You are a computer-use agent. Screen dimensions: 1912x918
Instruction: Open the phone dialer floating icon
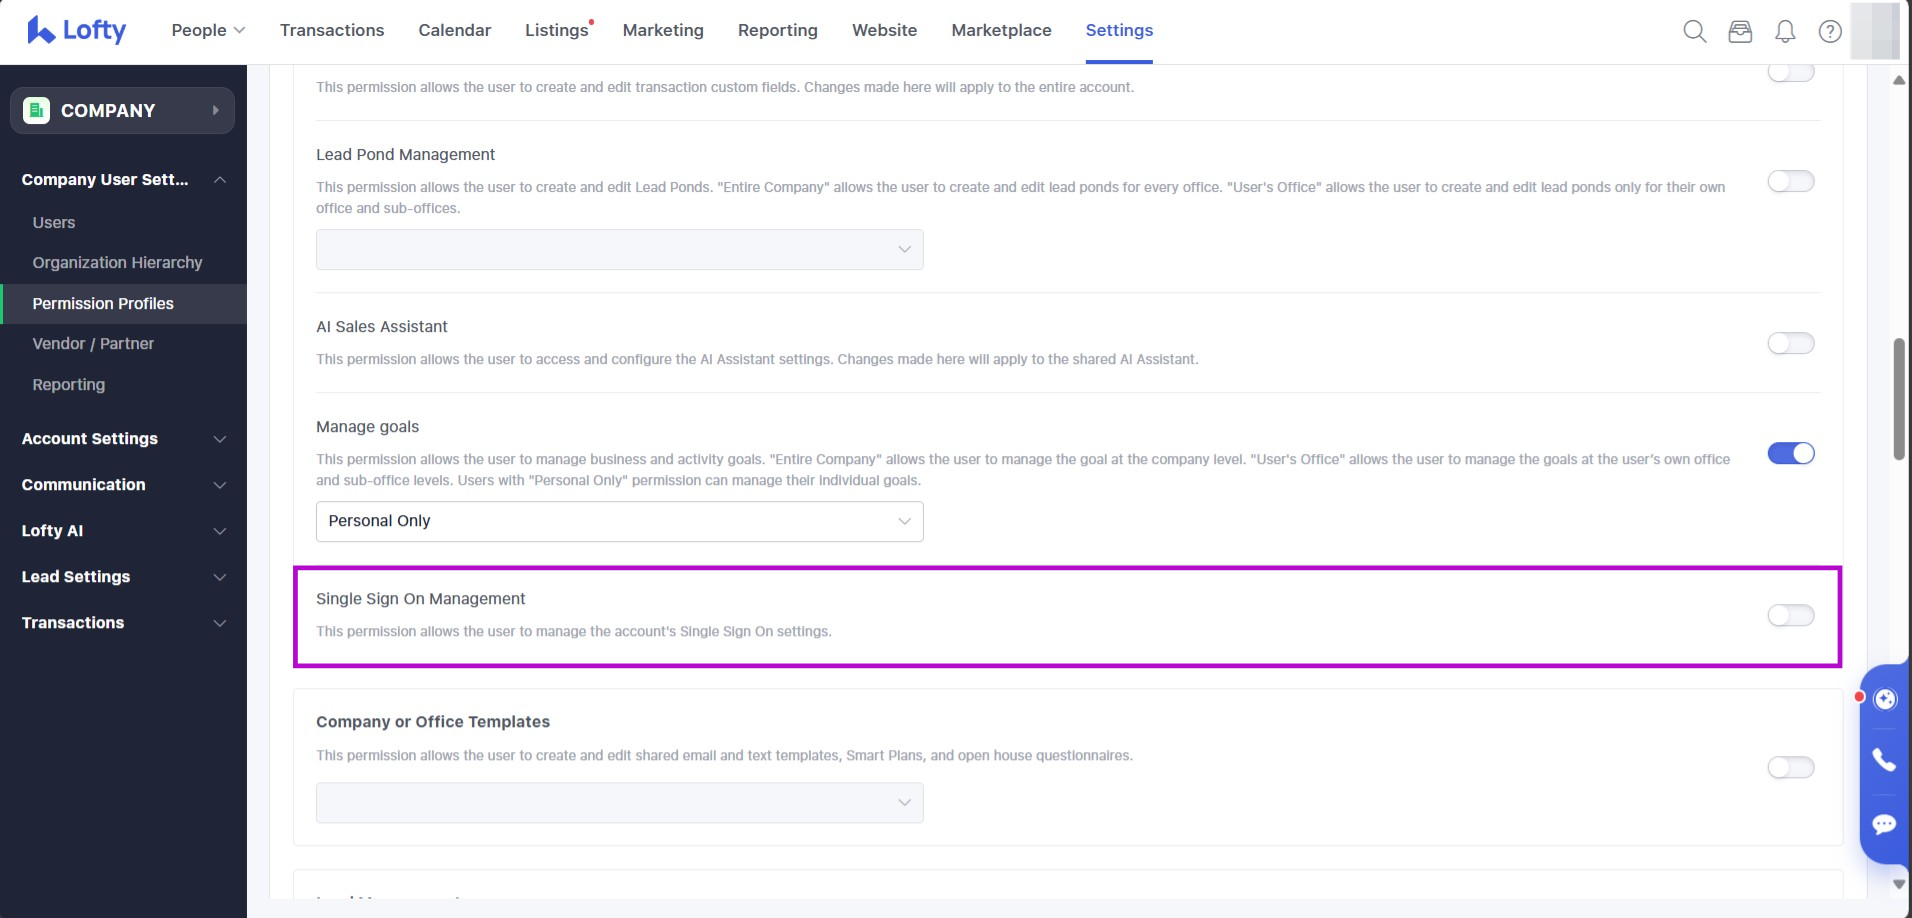(1884, 760)
